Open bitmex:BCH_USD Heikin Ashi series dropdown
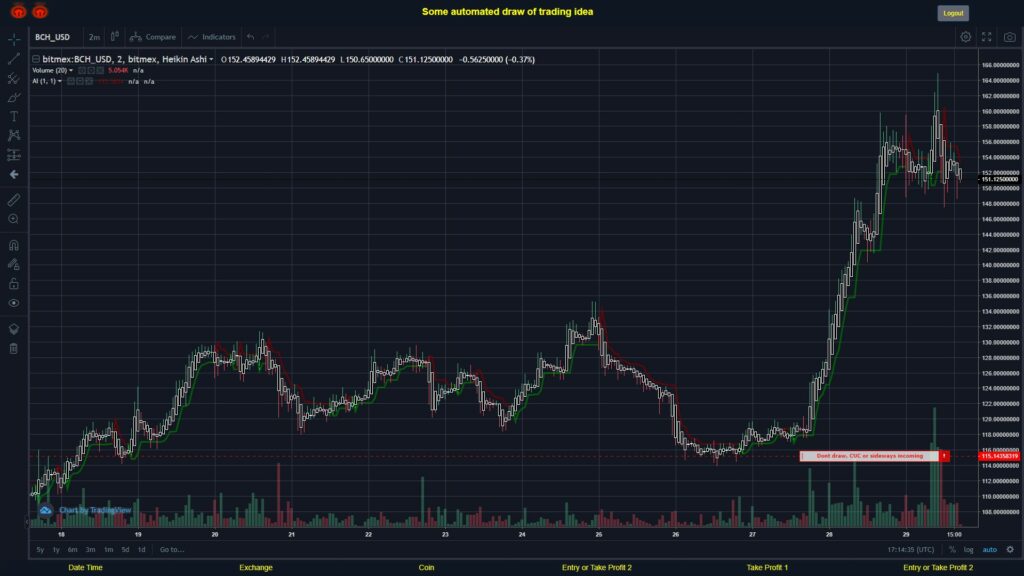The image size is (1024, 576). tap(211, 59)
